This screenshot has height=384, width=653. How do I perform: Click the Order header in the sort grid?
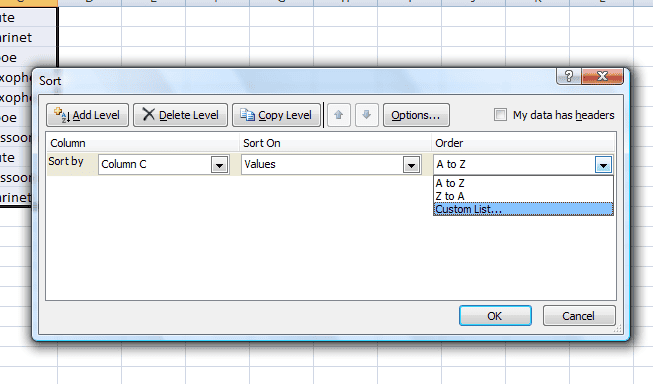tap(523, 143)
